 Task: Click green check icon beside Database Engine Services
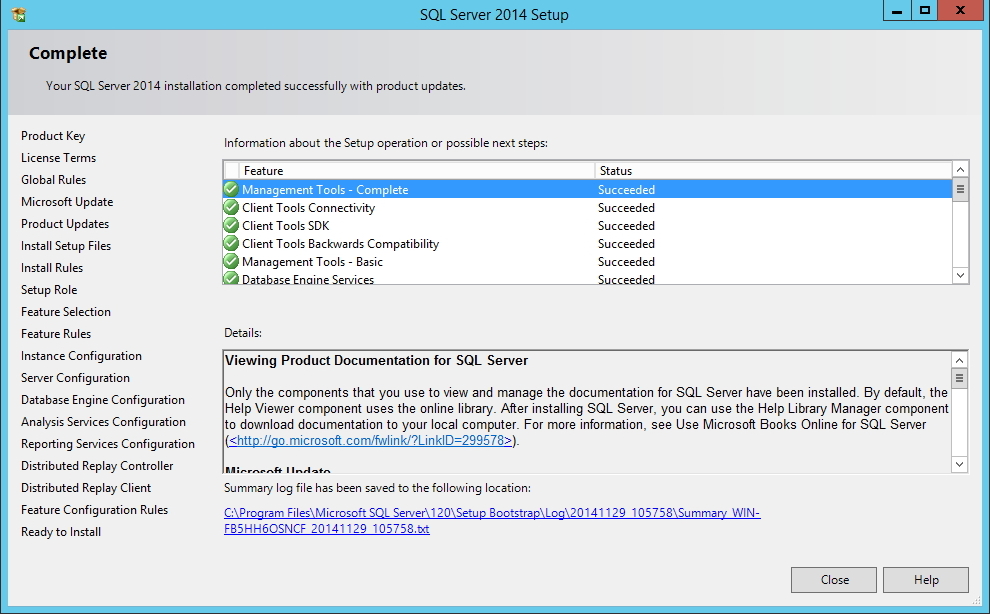(x=231, y=278)
